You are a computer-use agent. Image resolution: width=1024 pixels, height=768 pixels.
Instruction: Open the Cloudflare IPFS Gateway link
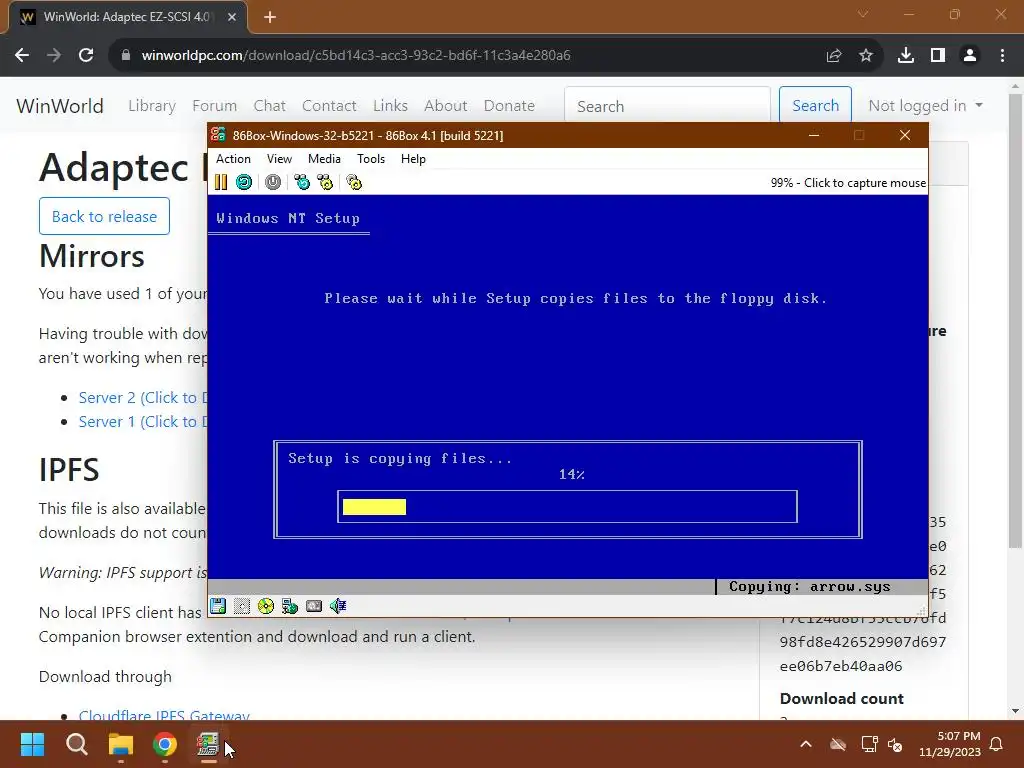[x=164, y=714]
